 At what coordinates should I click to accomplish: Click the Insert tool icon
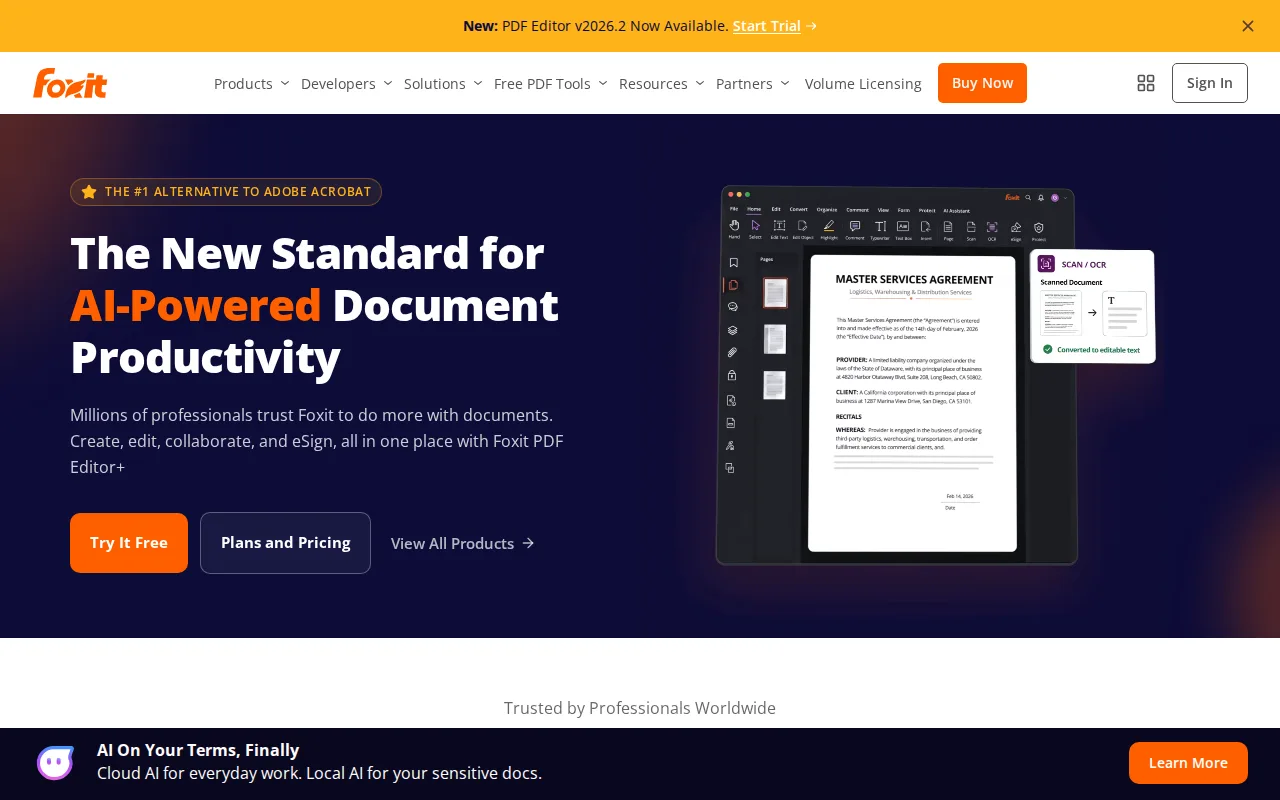926,227
